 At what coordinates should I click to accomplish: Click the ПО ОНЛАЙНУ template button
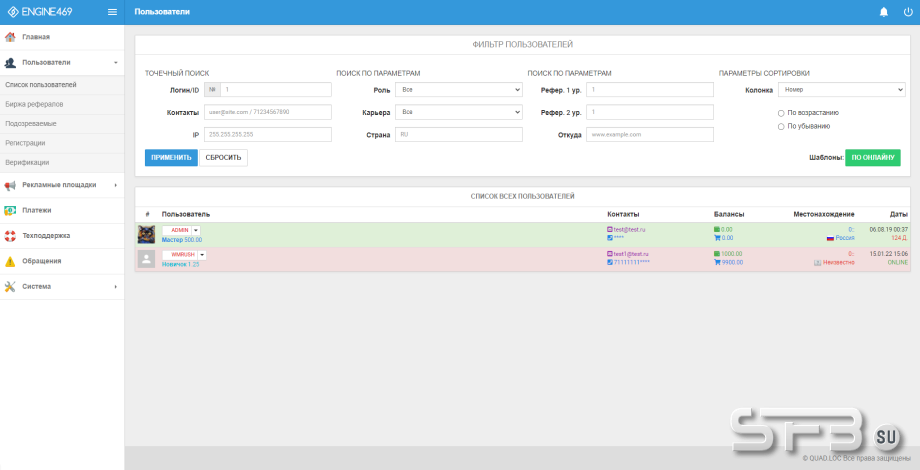872,157
